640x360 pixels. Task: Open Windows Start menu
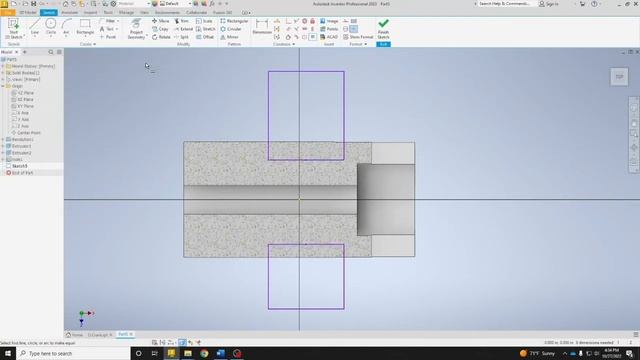8,353
